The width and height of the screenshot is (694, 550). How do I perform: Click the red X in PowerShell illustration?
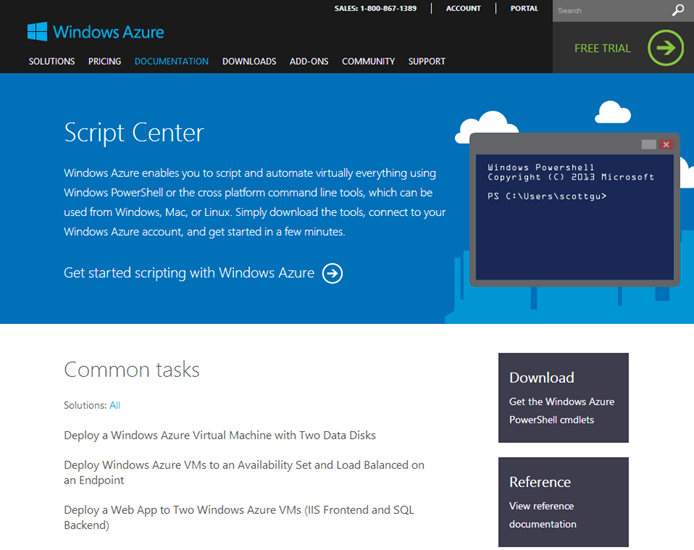[x=666, y=144]
